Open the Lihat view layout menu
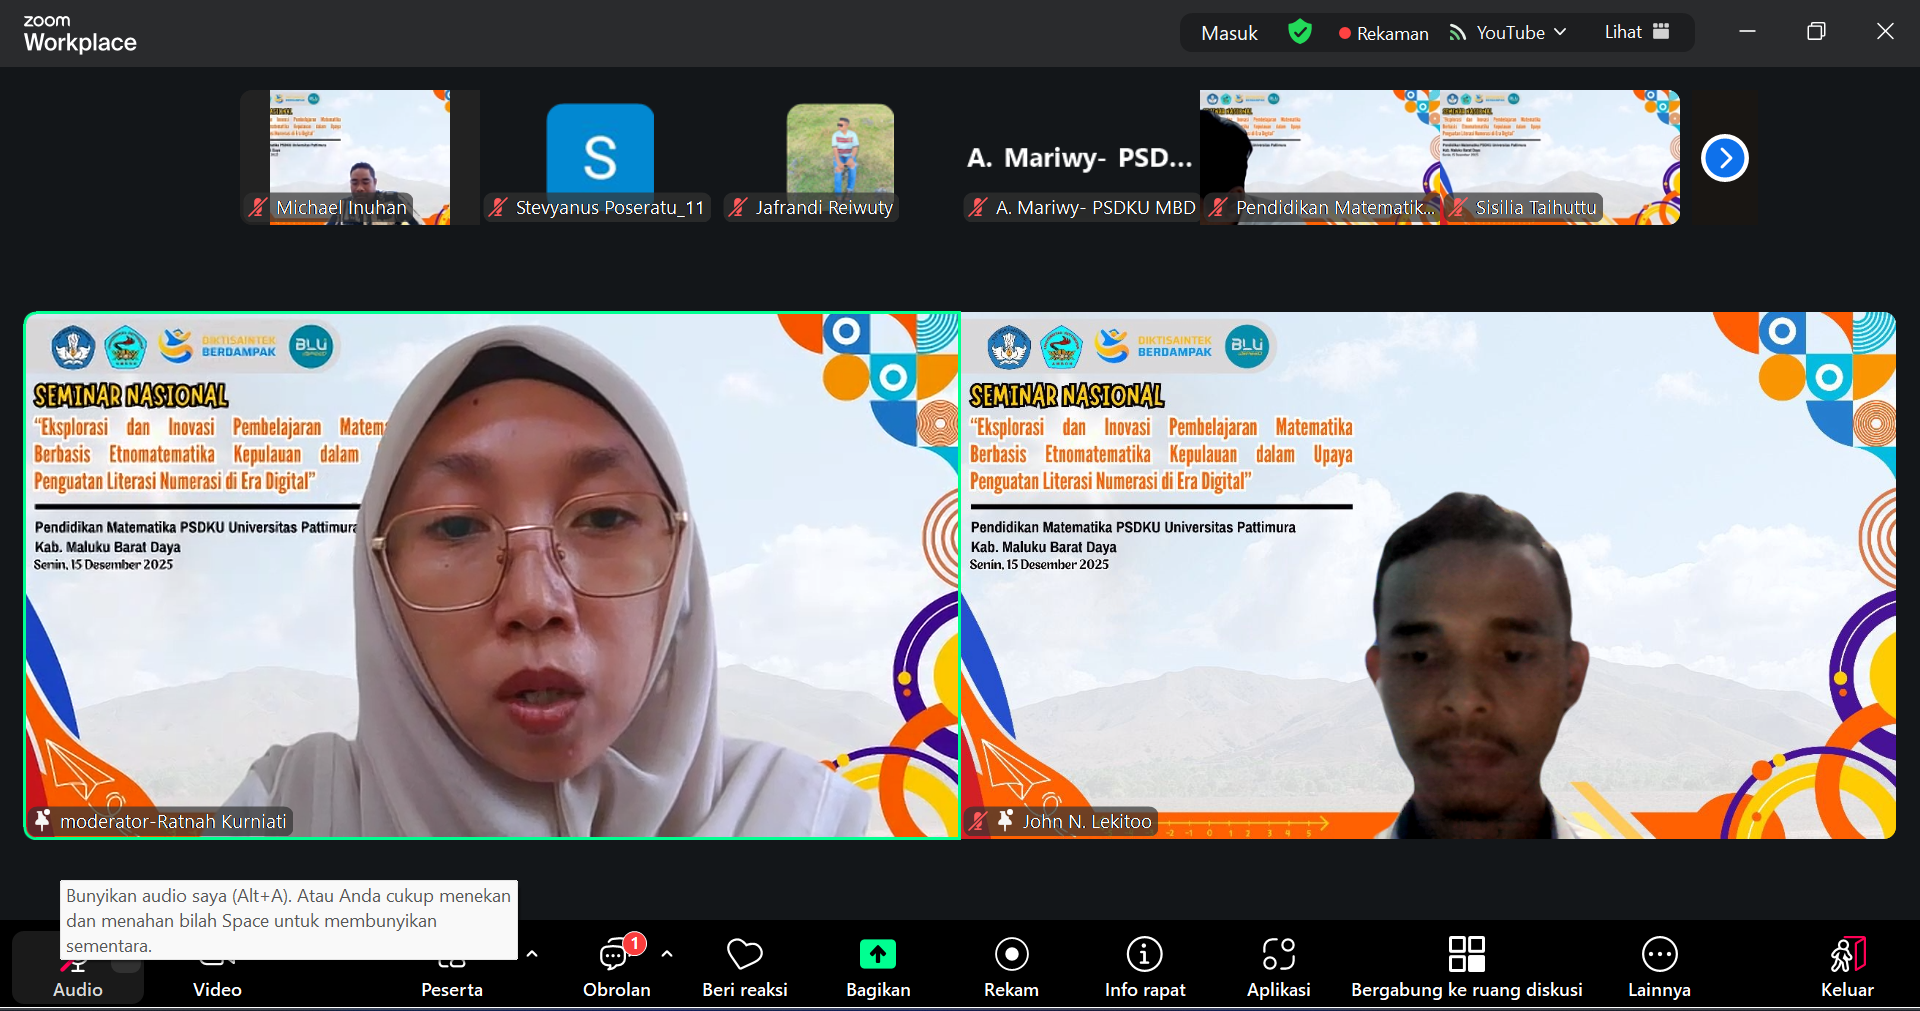Viewport: 1920px width, 1011px height. click(x=1636, y=32)
